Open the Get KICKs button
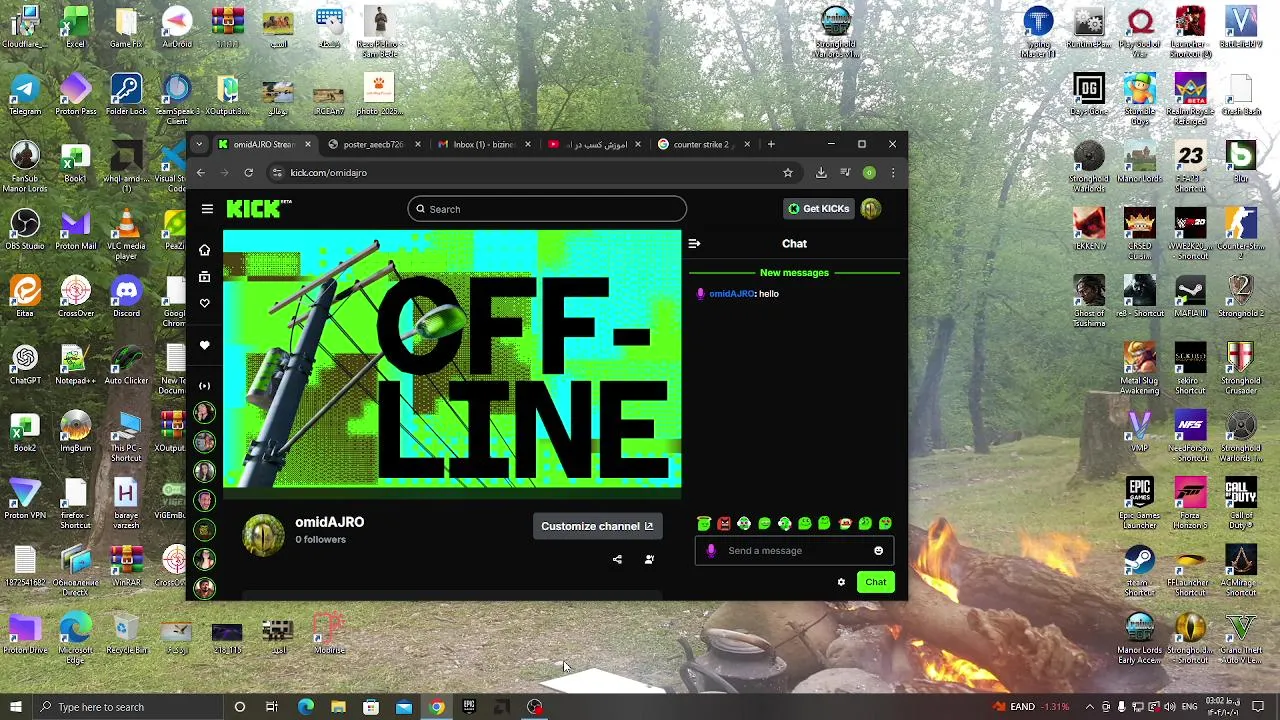 click(x=819, y=209)
